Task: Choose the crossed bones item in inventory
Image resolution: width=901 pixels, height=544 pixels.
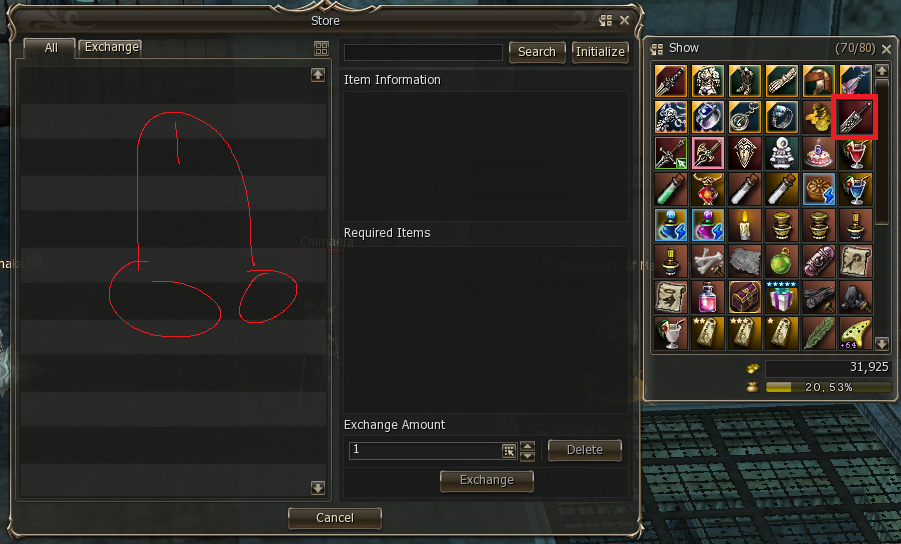Action: pyautogui.click(x=708, y=261)
